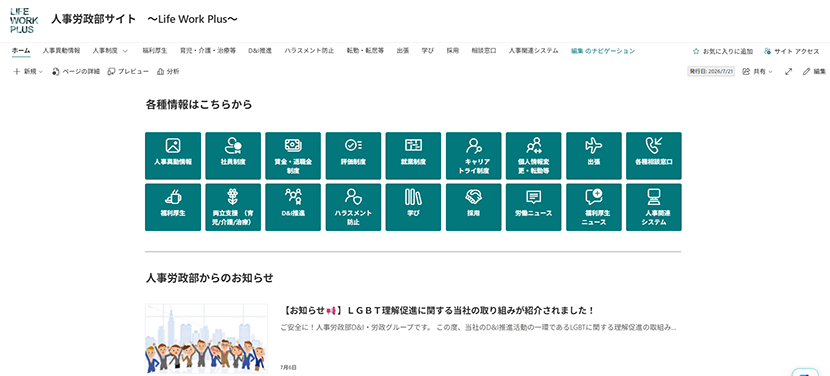Go to 学び in top navigation
This screenshot has height=376, width=830.
point(428,51)
